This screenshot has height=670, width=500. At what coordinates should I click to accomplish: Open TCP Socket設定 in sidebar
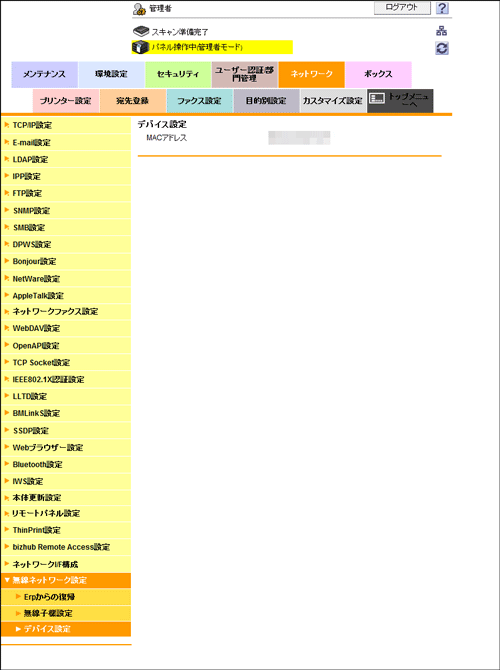(x=66, y=363)
